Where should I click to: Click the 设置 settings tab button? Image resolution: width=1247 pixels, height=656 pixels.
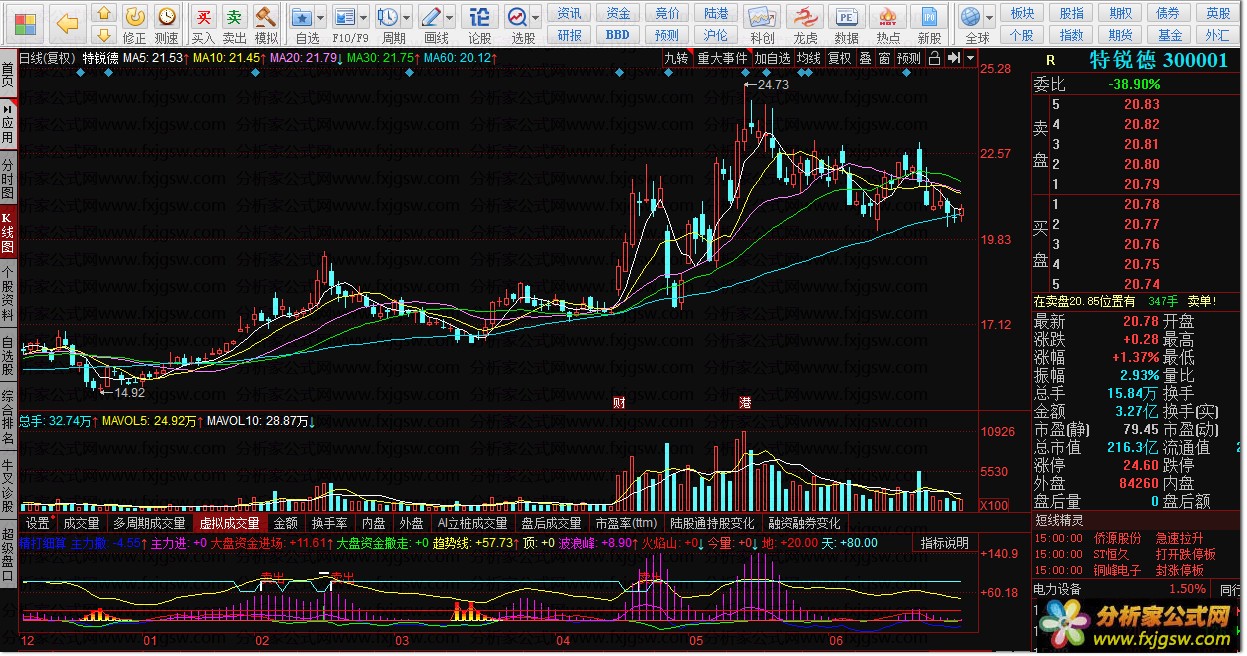[38, 523]
